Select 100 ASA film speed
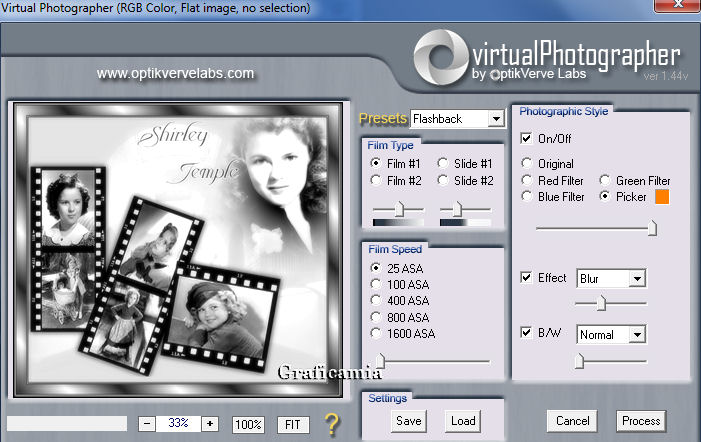The height and width of the screenshot is (442, 701). (376, 284)
